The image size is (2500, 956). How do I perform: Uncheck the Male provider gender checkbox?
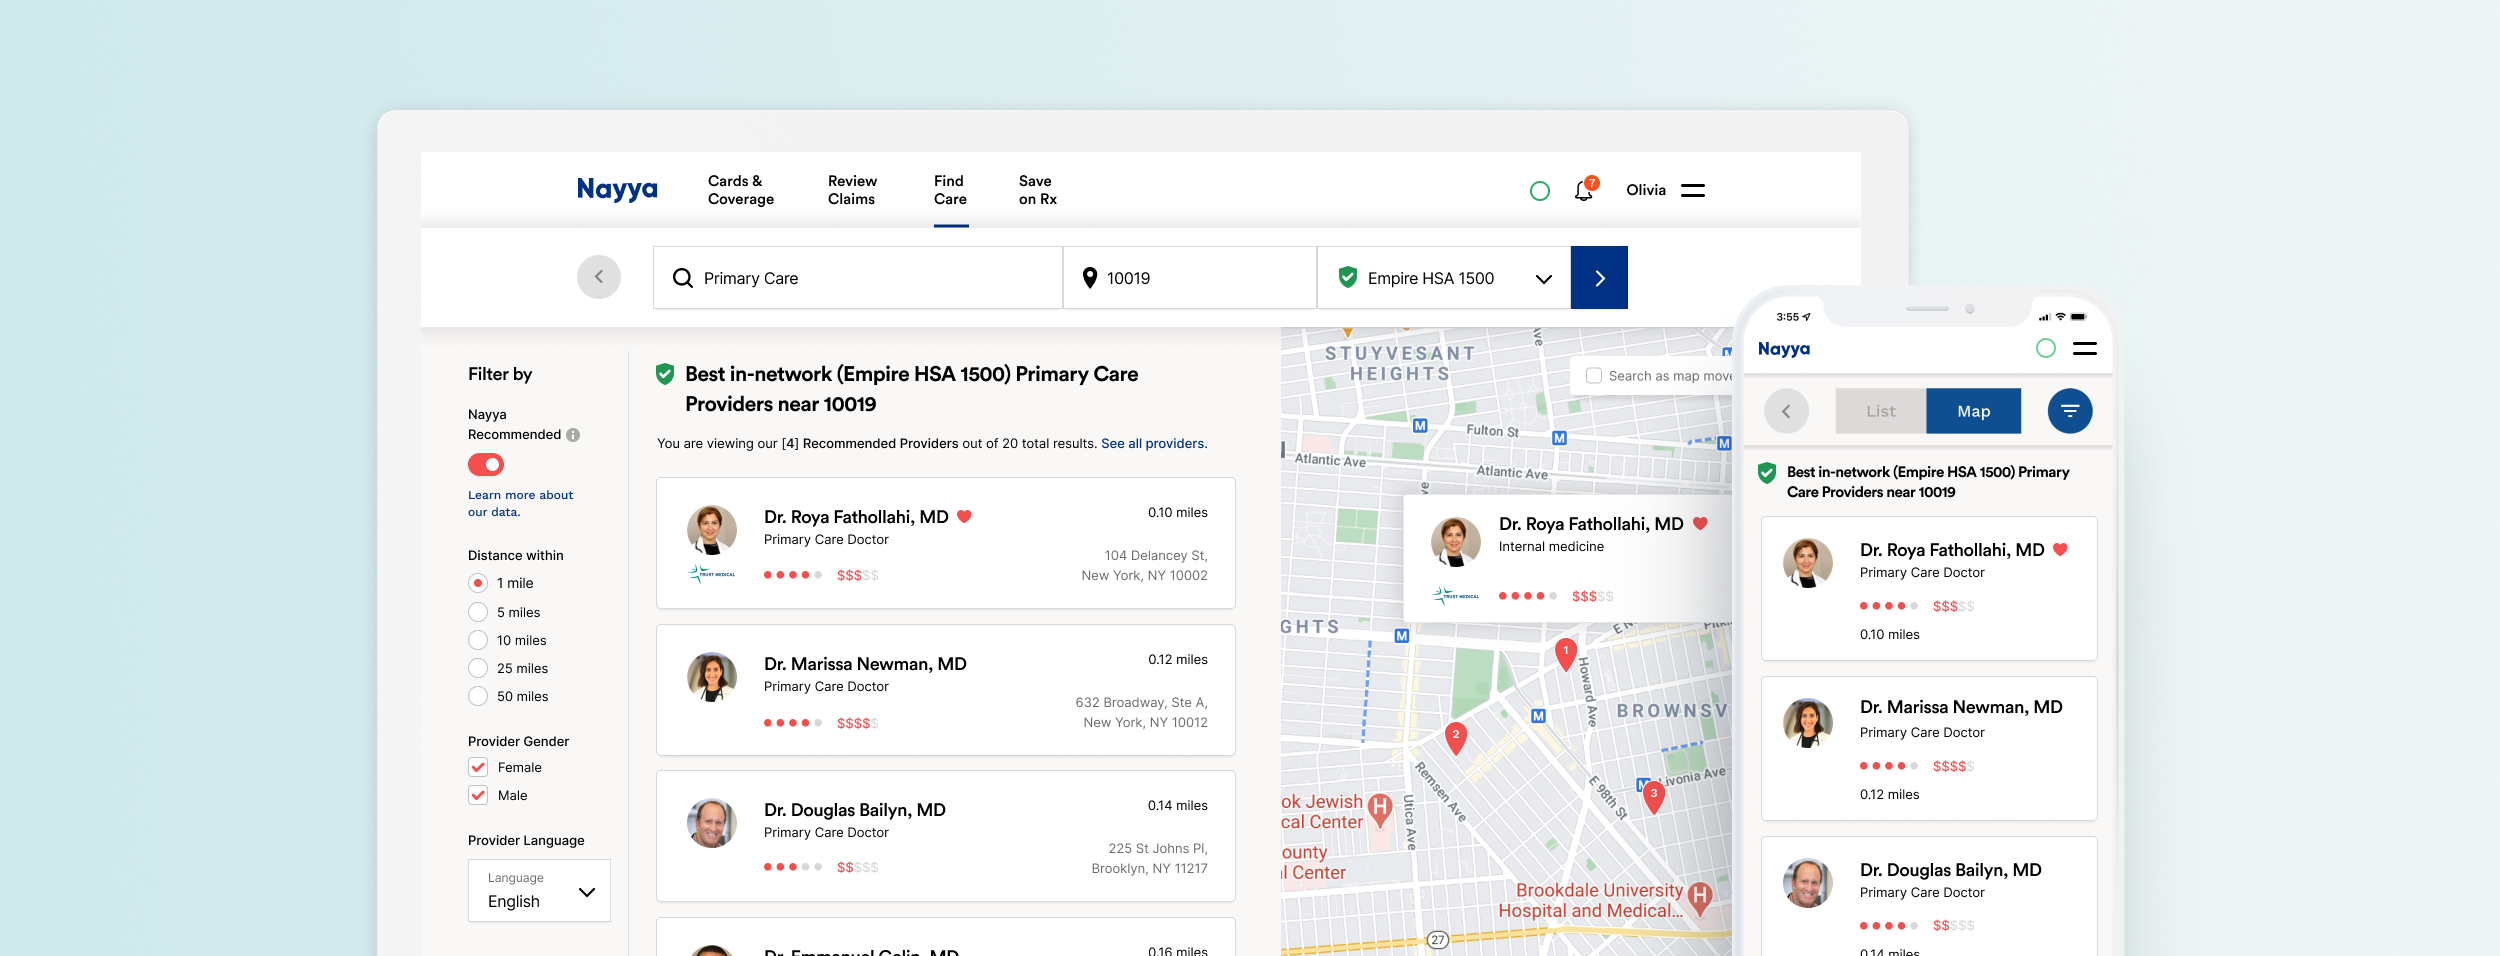tap(478, 795)
